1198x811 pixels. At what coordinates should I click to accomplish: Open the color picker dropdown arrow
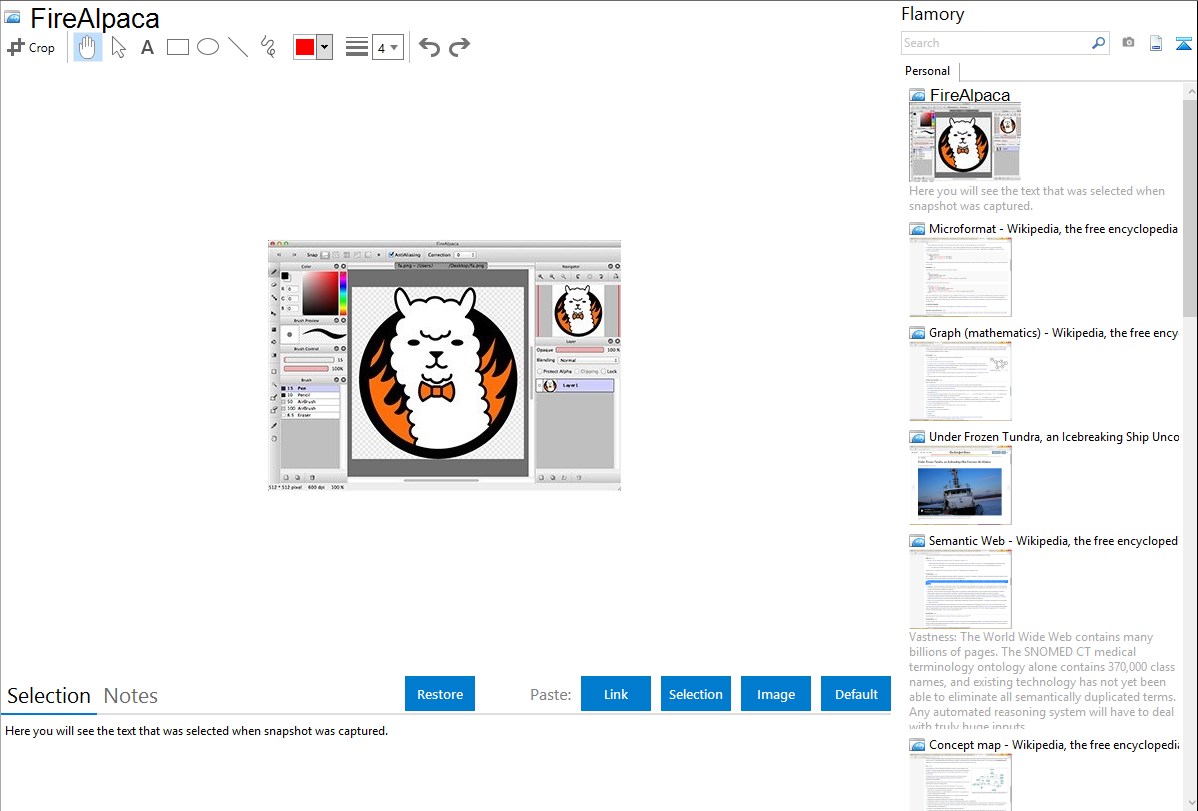pyautogui.click(x=324, y=47)
